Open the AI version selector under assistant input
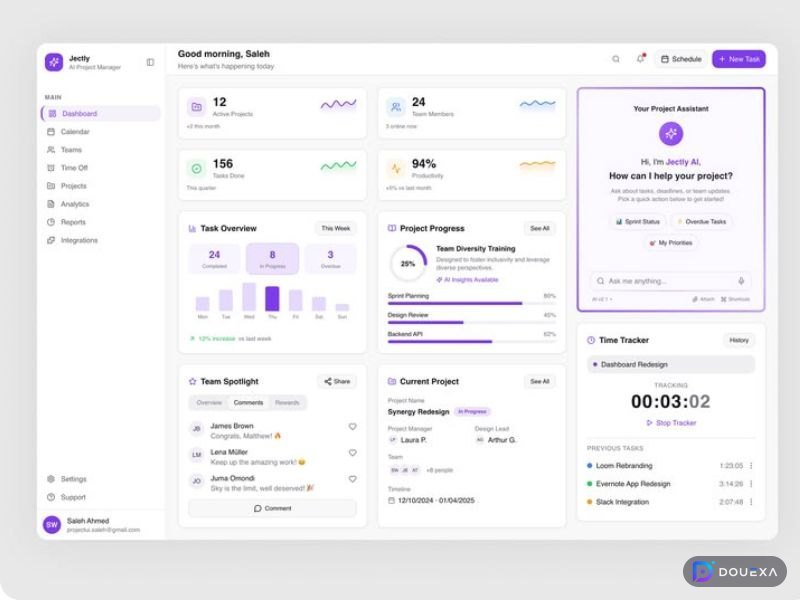800x600 pixels. tap(602, 299)
